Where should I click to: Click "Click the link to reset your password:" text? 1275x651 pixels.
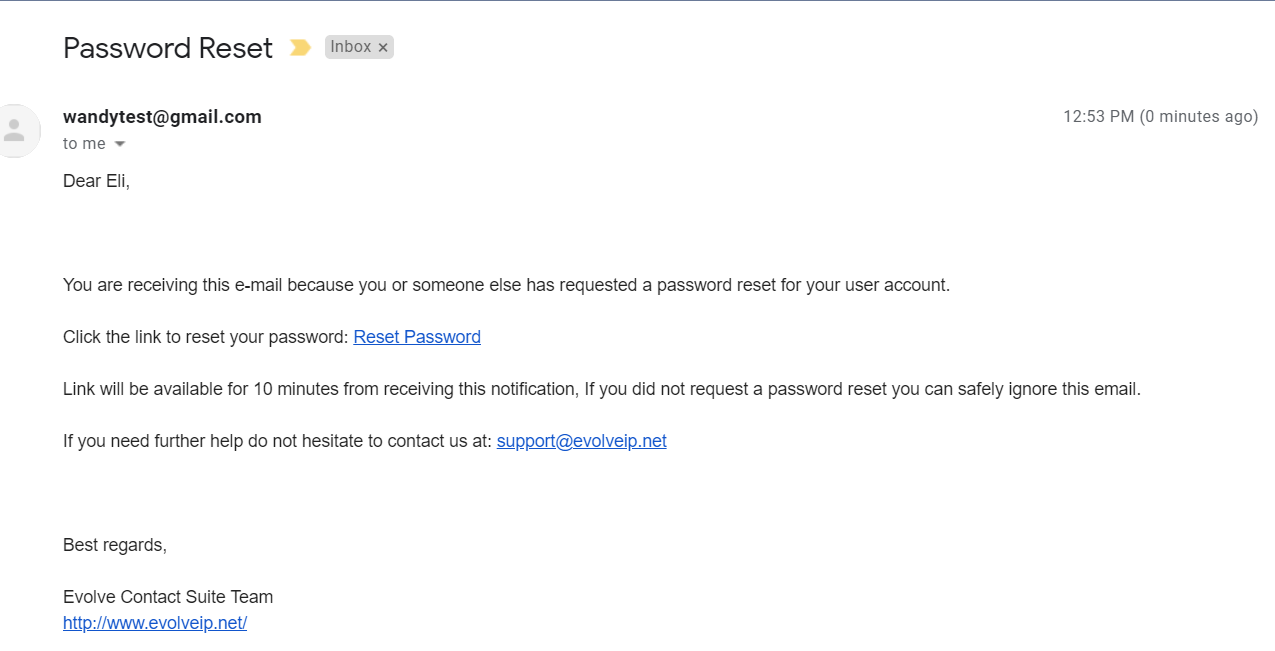tap(206, 337)
